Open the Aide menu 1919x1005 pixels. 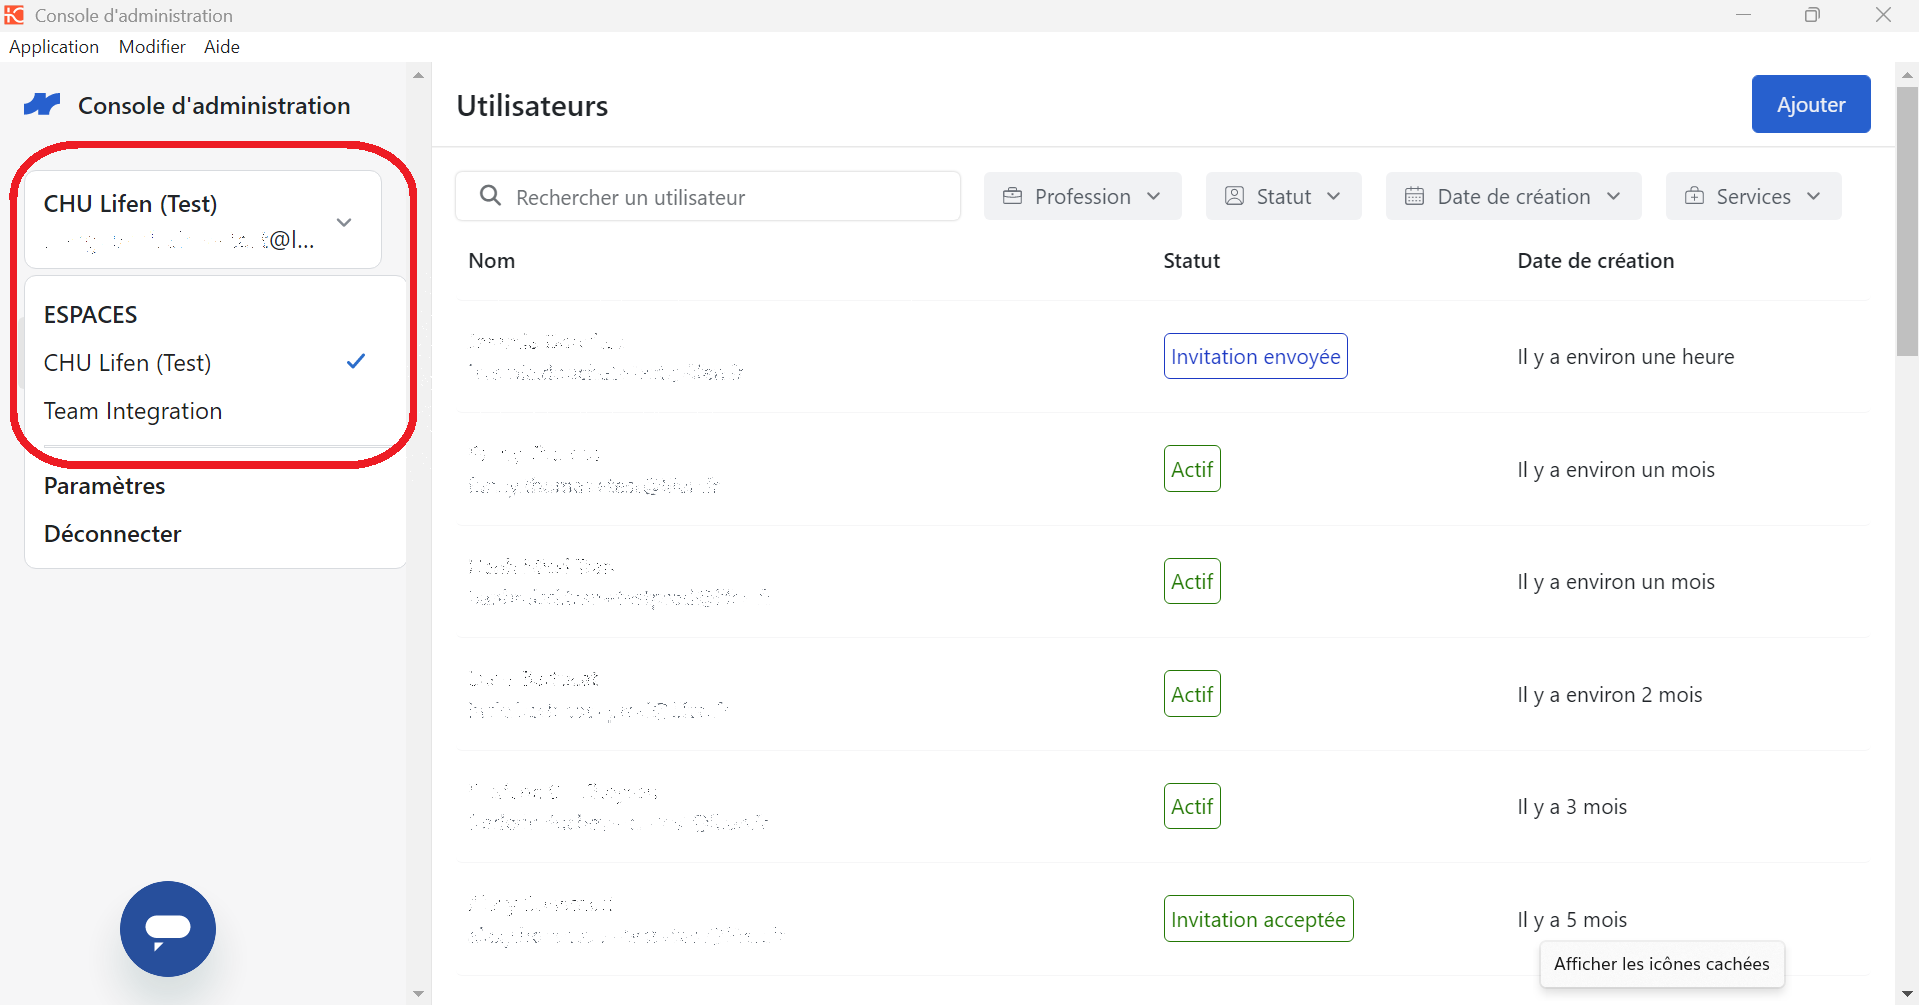point(222,47)
